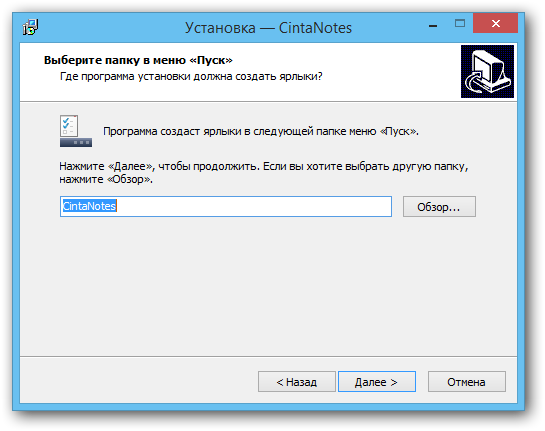
Task: Click the setup wizard computer image
Action: pos(487,72)
